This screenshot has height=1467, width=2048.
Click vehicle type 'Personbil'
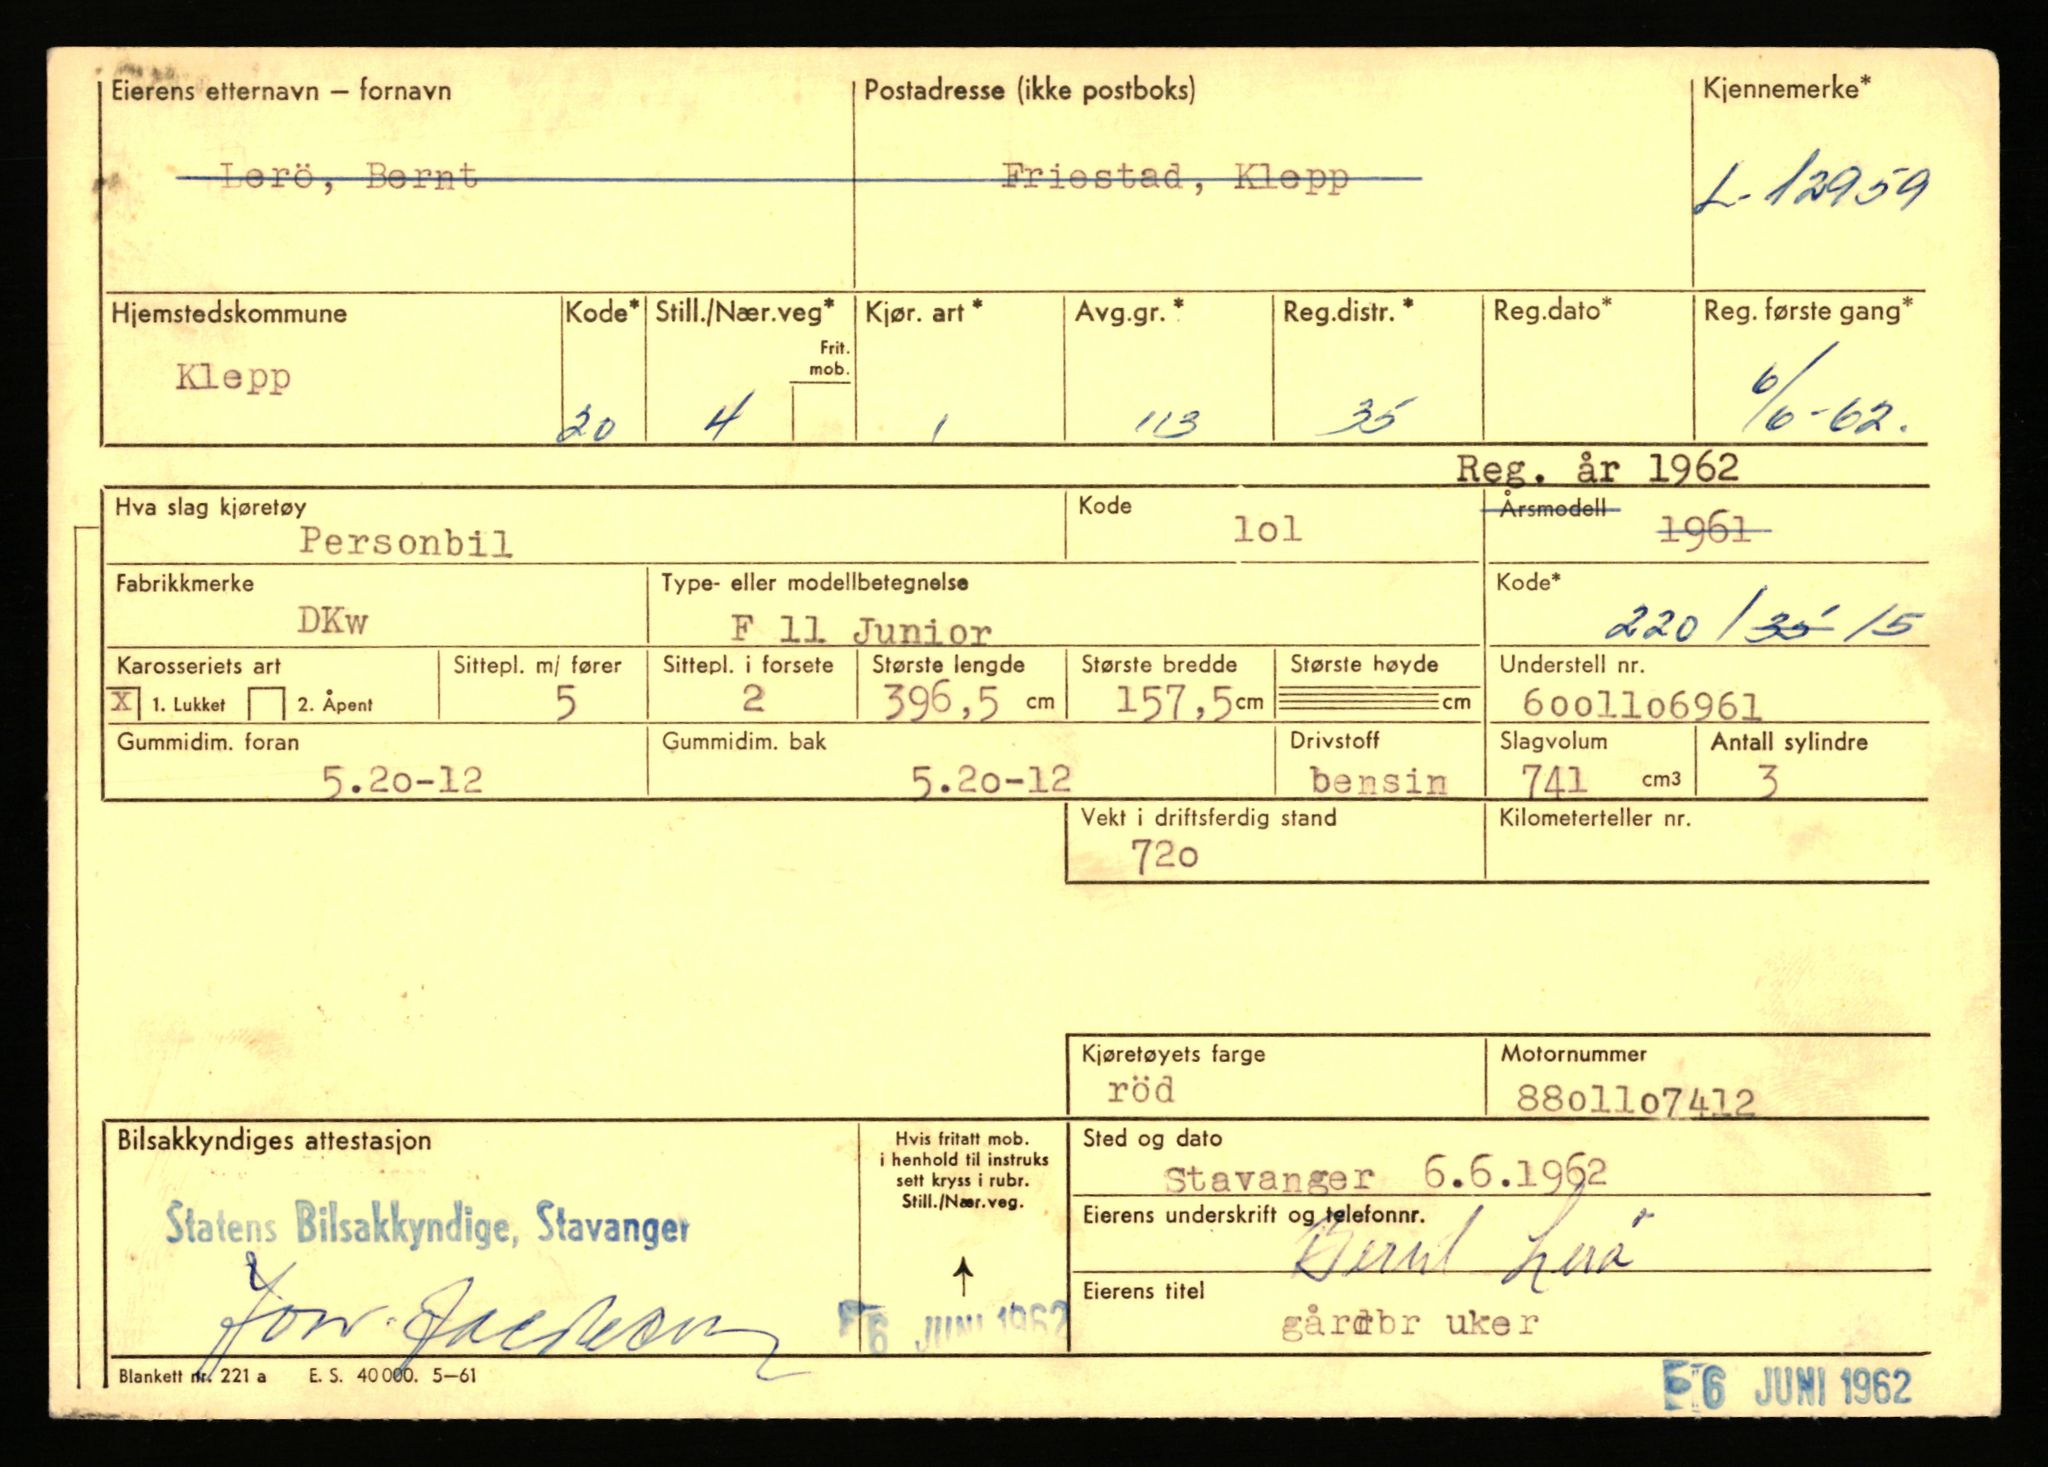(405, 541)
